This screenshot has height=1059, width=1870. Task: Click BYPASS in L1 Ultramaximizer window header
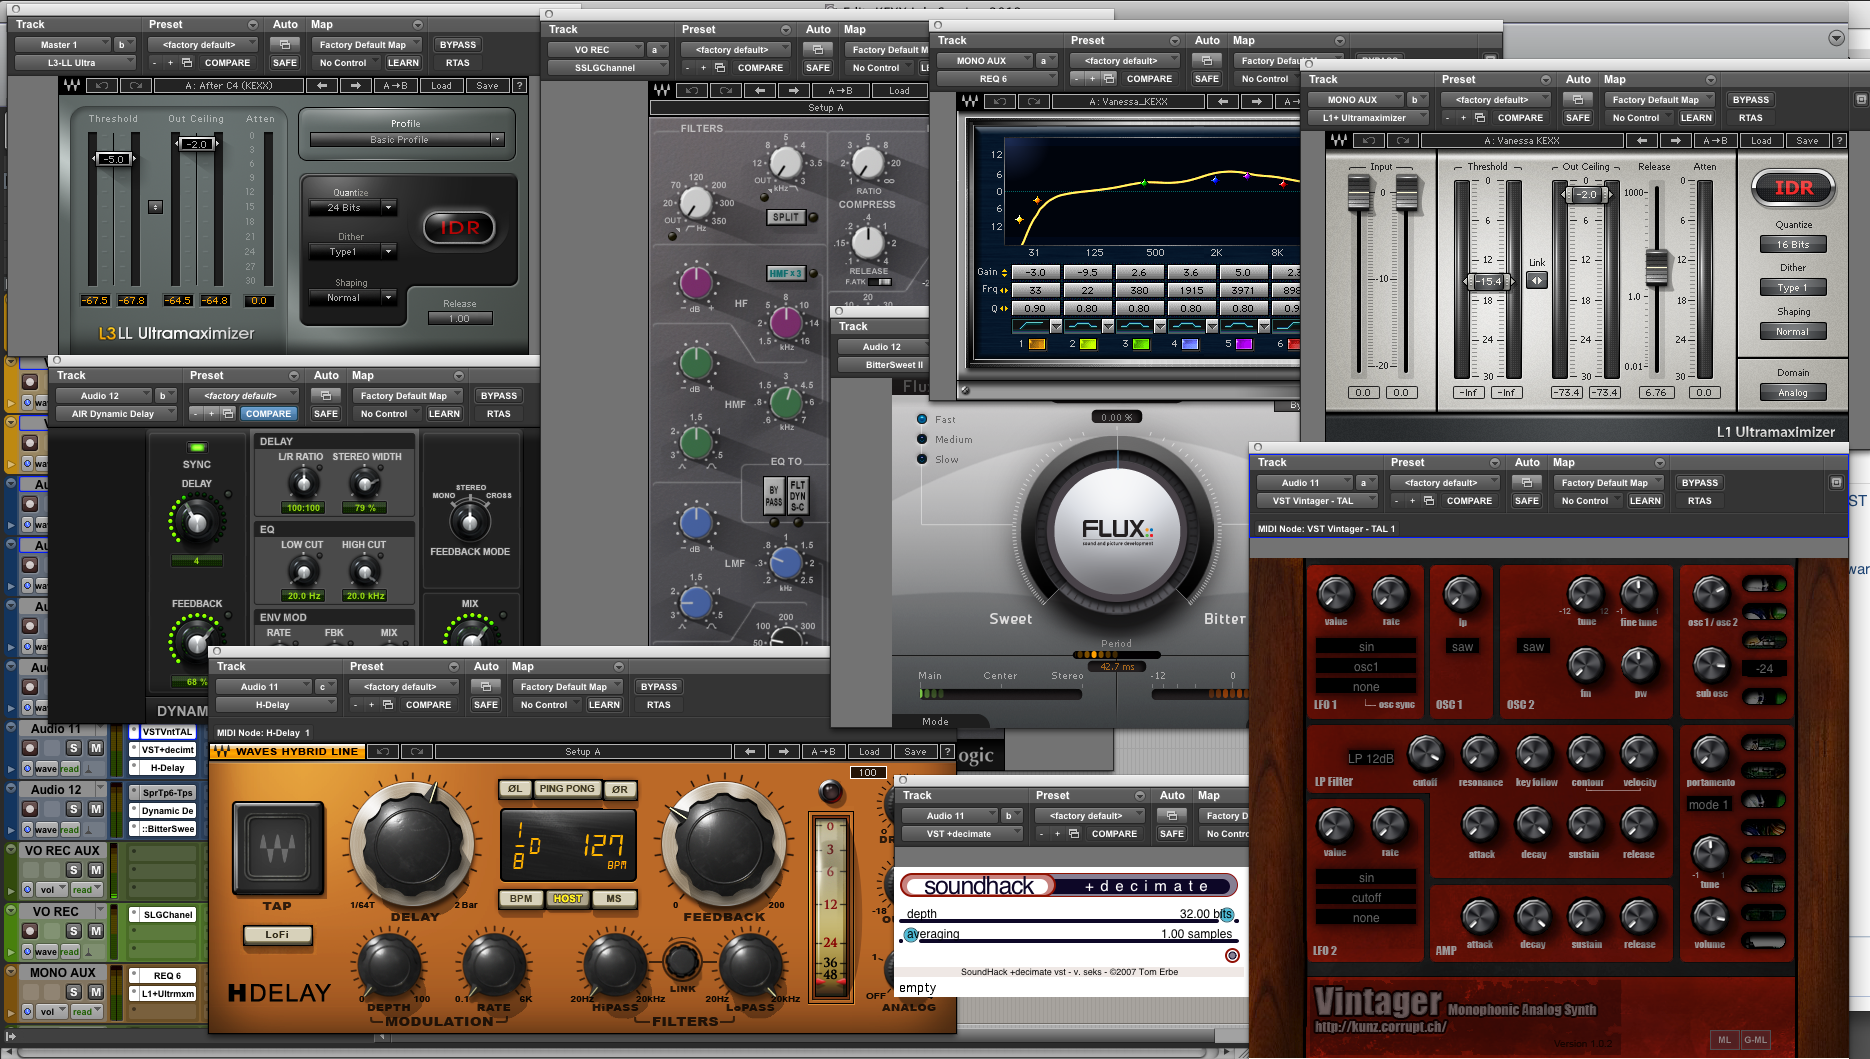click(x=1750, y=100)
